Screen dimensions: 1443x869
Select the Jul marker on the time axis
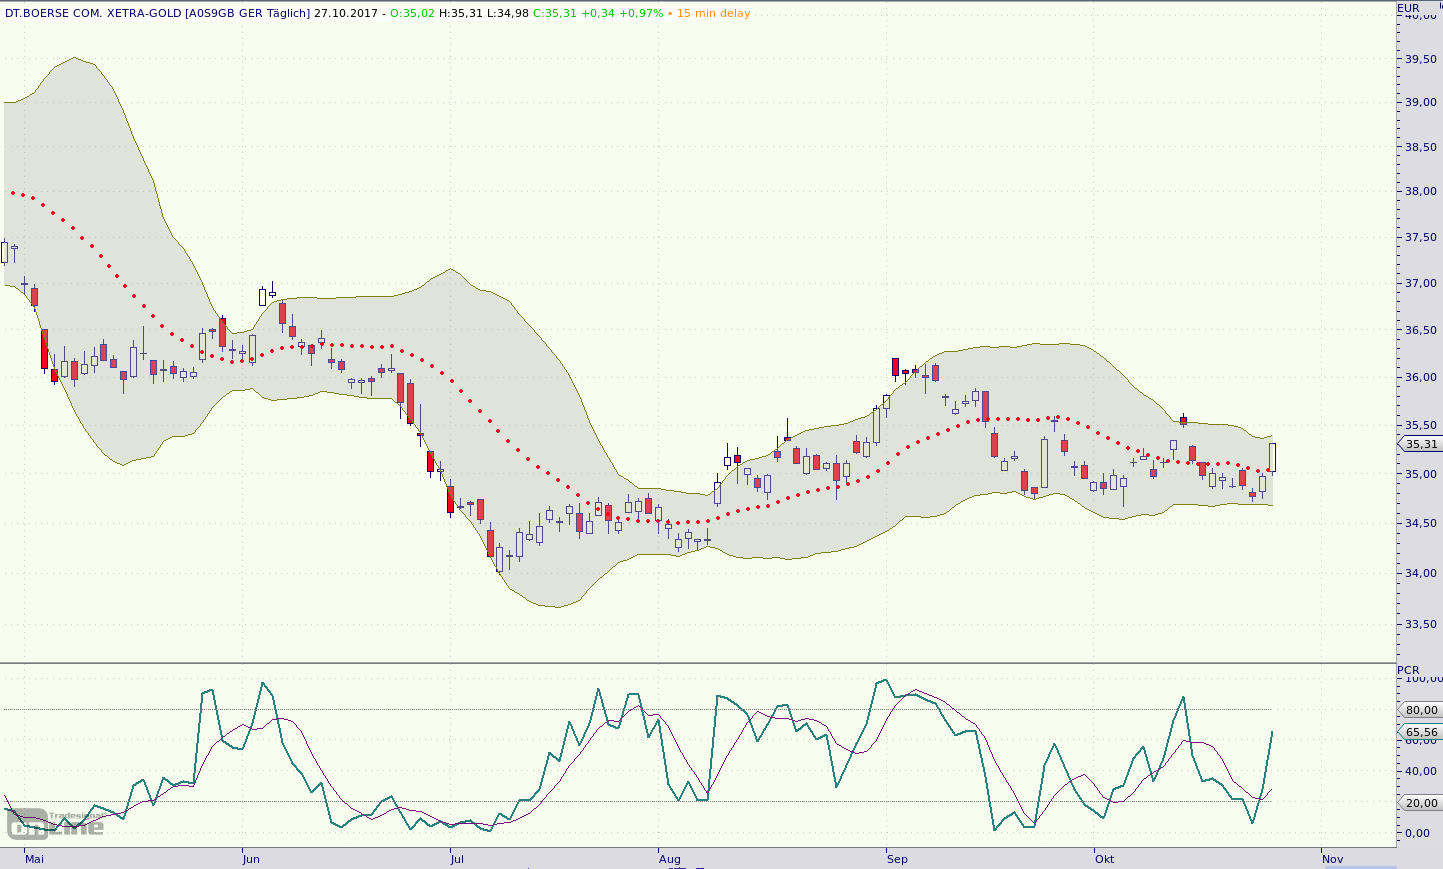tap(457, 859)
